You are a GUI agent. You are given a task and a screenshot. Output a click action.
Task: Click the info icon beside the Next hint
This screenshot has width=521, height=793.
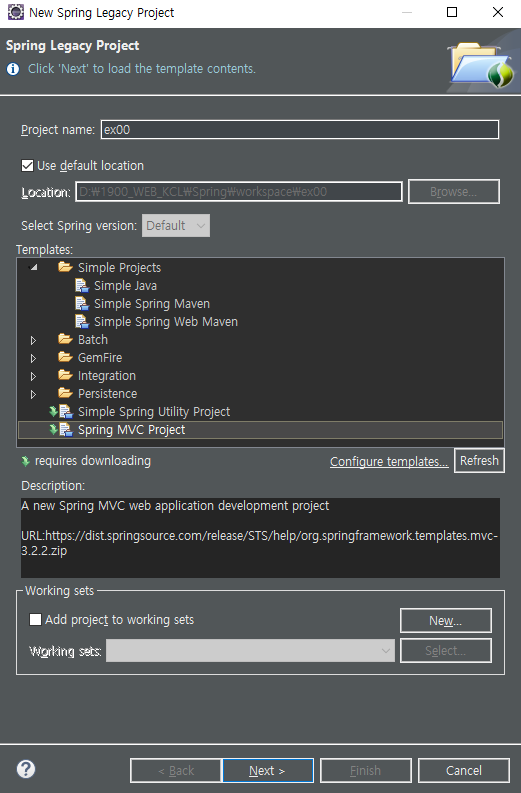click(x=13, y=69)
